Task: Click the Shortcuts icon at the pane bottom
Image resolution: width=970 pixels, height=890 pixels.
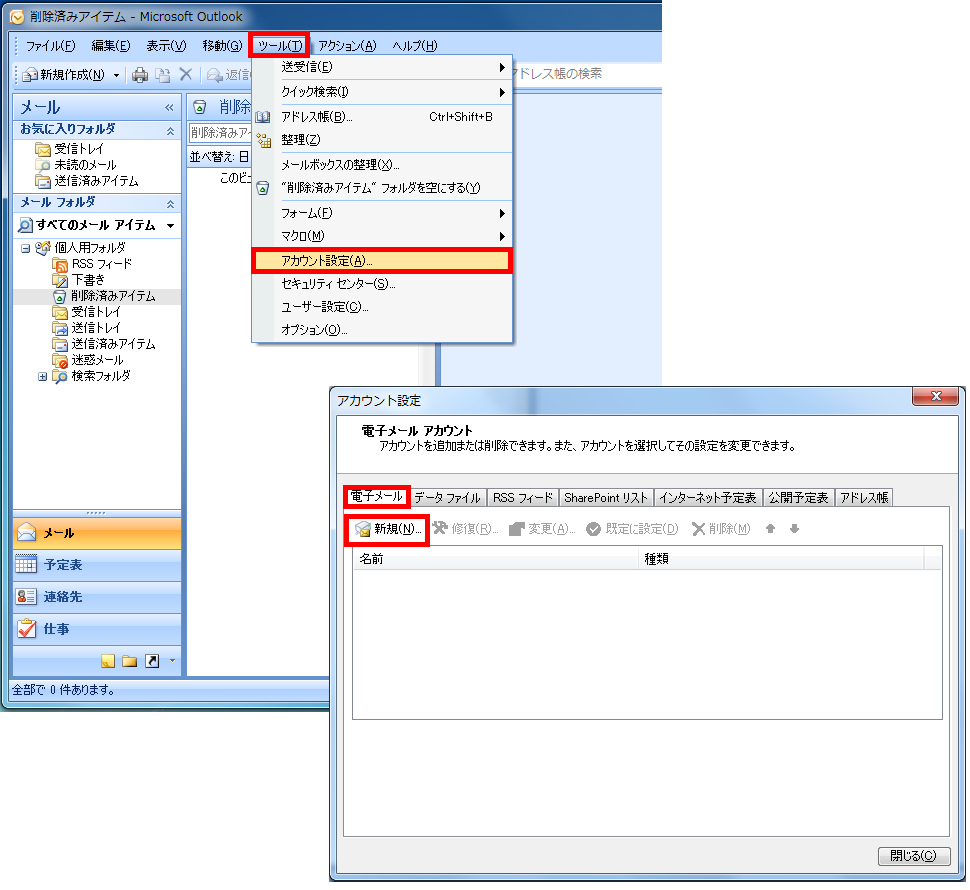Action: (x=153, y=661)
